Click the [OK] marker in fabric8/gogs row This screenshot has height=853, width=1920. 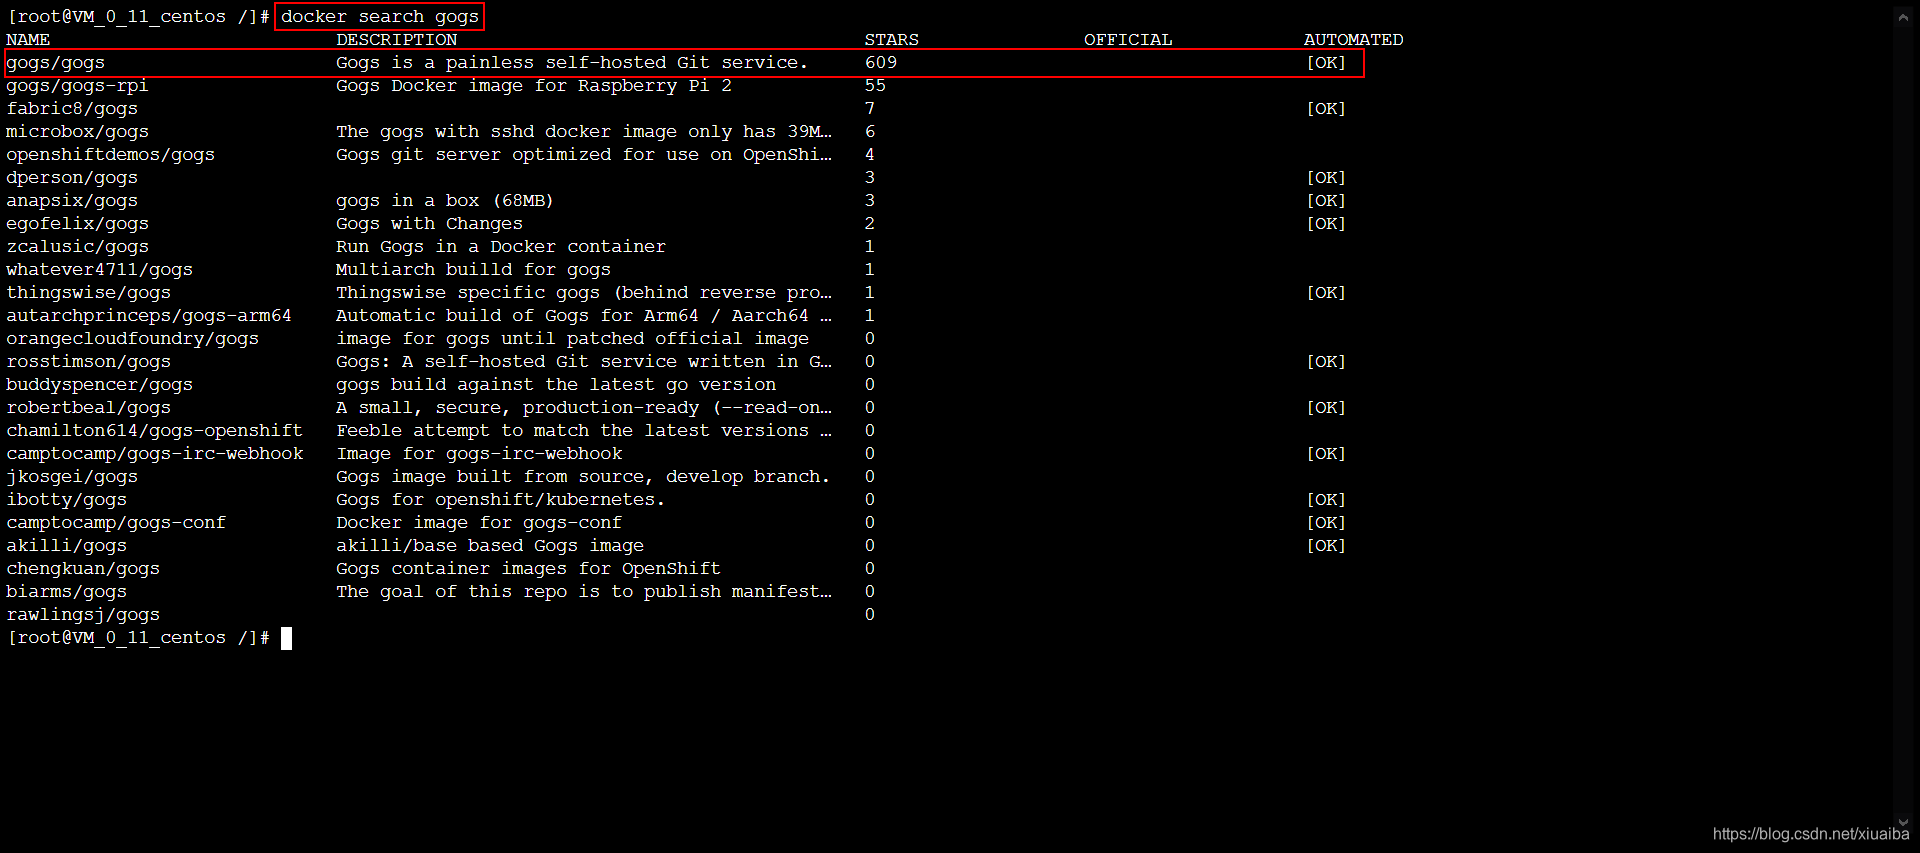pos(1326,109)
